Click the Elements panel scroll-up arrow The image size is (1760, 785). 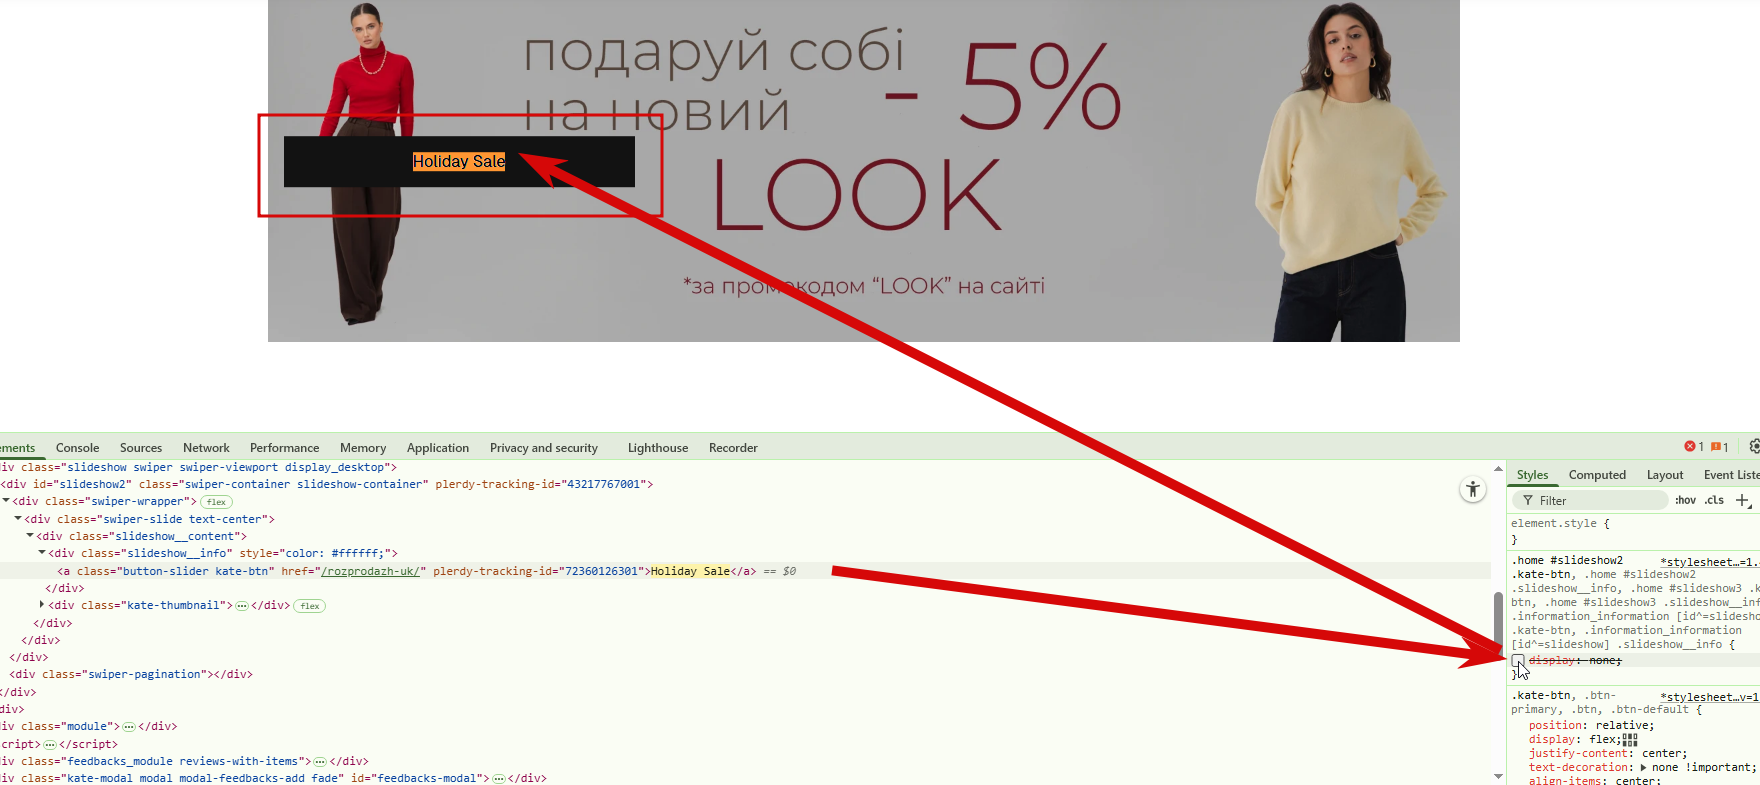(1498, 468)
